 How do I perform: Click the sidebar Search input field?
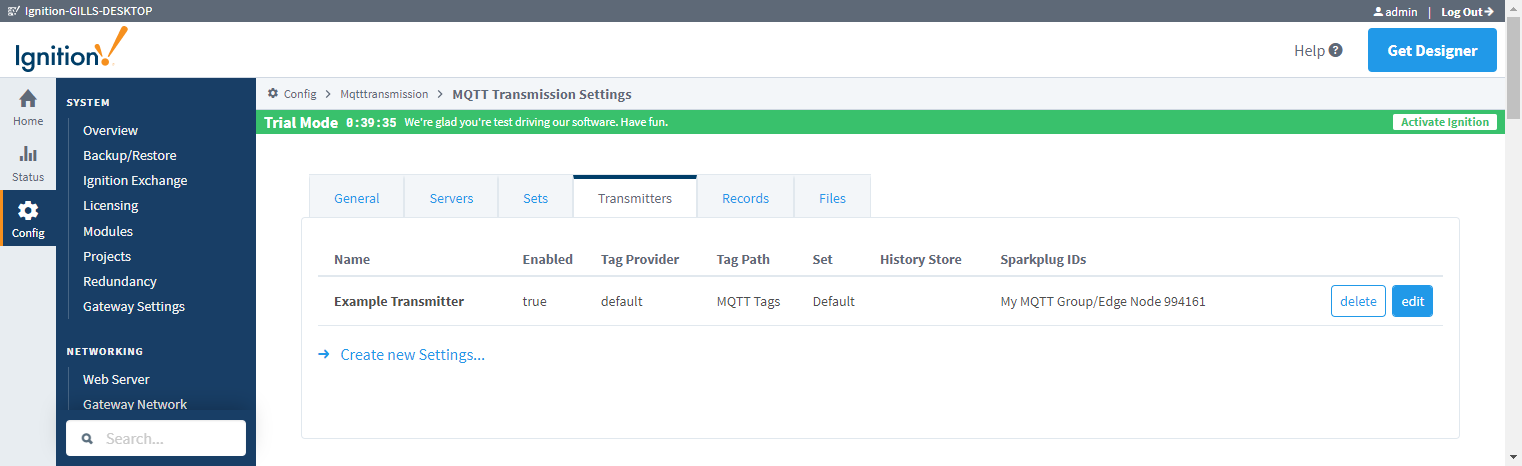pyautogui.click(x=156, y=438)
